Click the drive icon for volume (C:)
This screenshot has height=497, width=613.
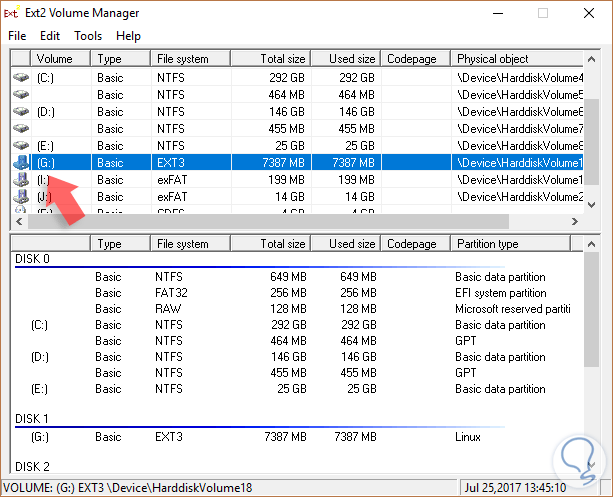click(21, 77)
